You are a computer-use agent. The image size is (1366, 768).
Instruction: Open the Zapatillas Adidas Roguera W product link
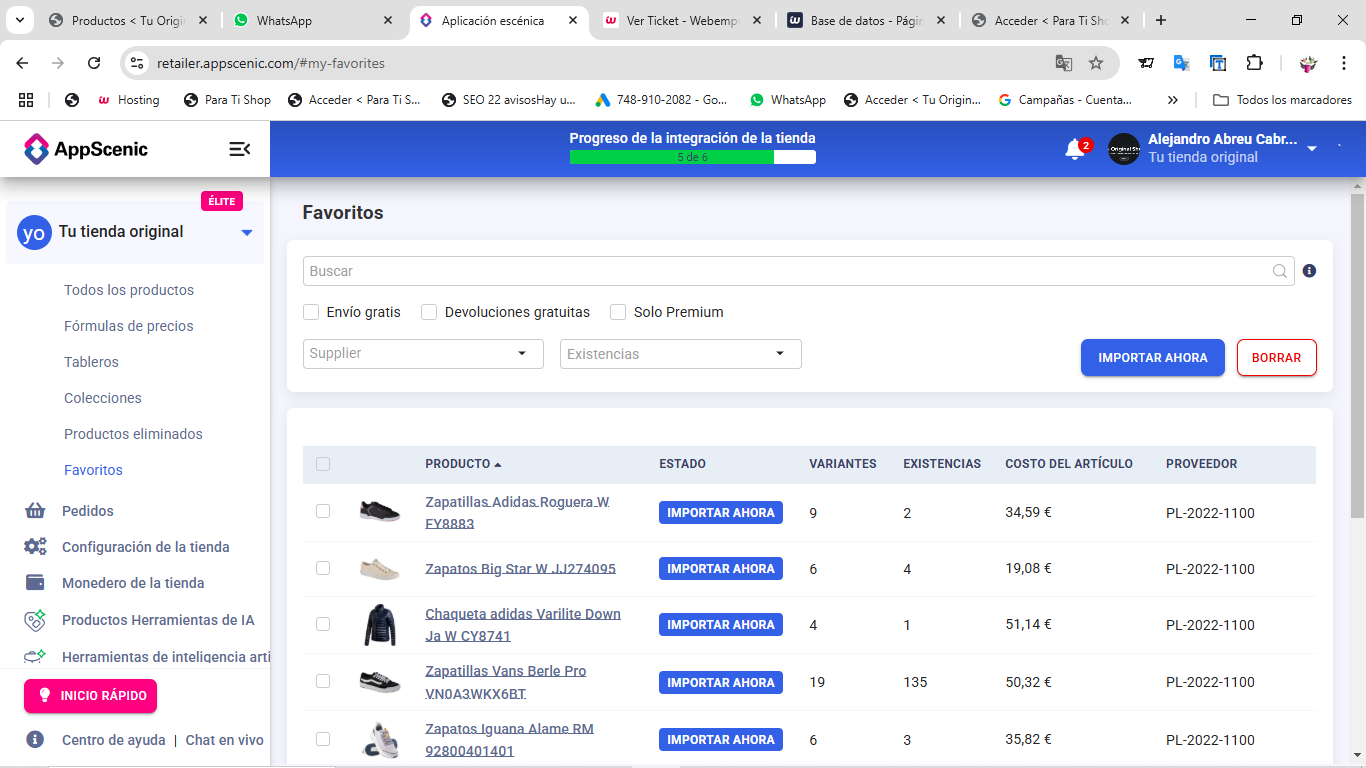pos(517,512)
